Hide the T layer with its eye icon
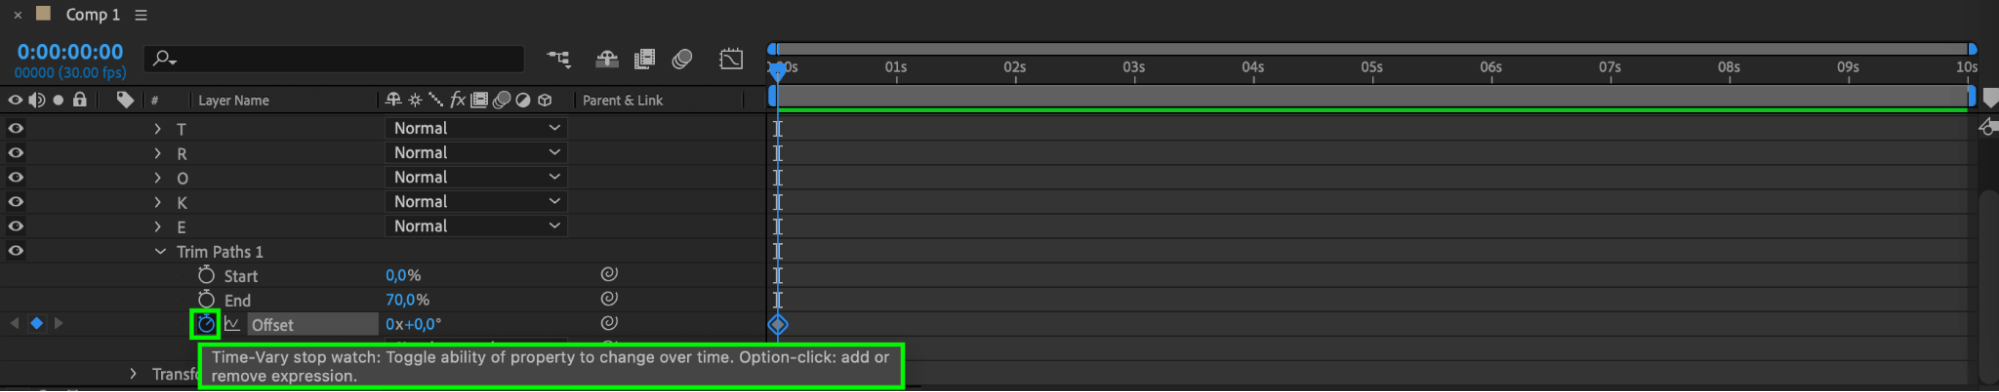1999x392 pixels. coord(16,128)
